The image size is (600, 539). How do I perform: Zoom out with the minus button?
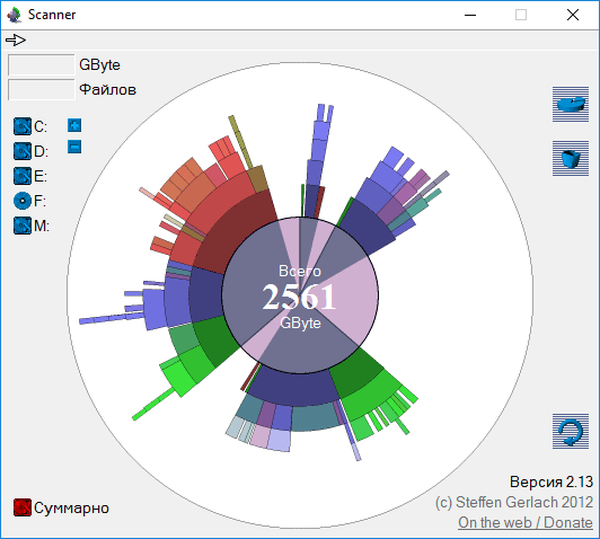tap(75, 147)
